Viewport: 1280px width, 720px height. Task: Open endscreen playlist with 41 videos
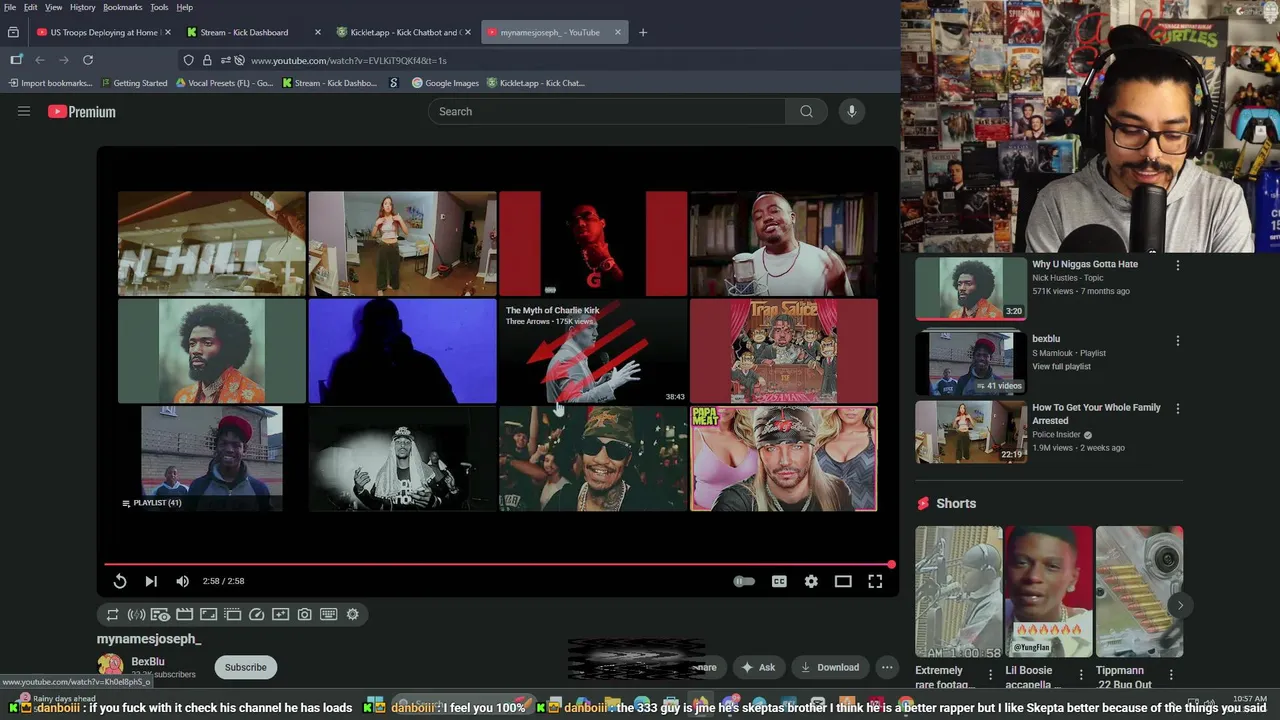[212, 459]
